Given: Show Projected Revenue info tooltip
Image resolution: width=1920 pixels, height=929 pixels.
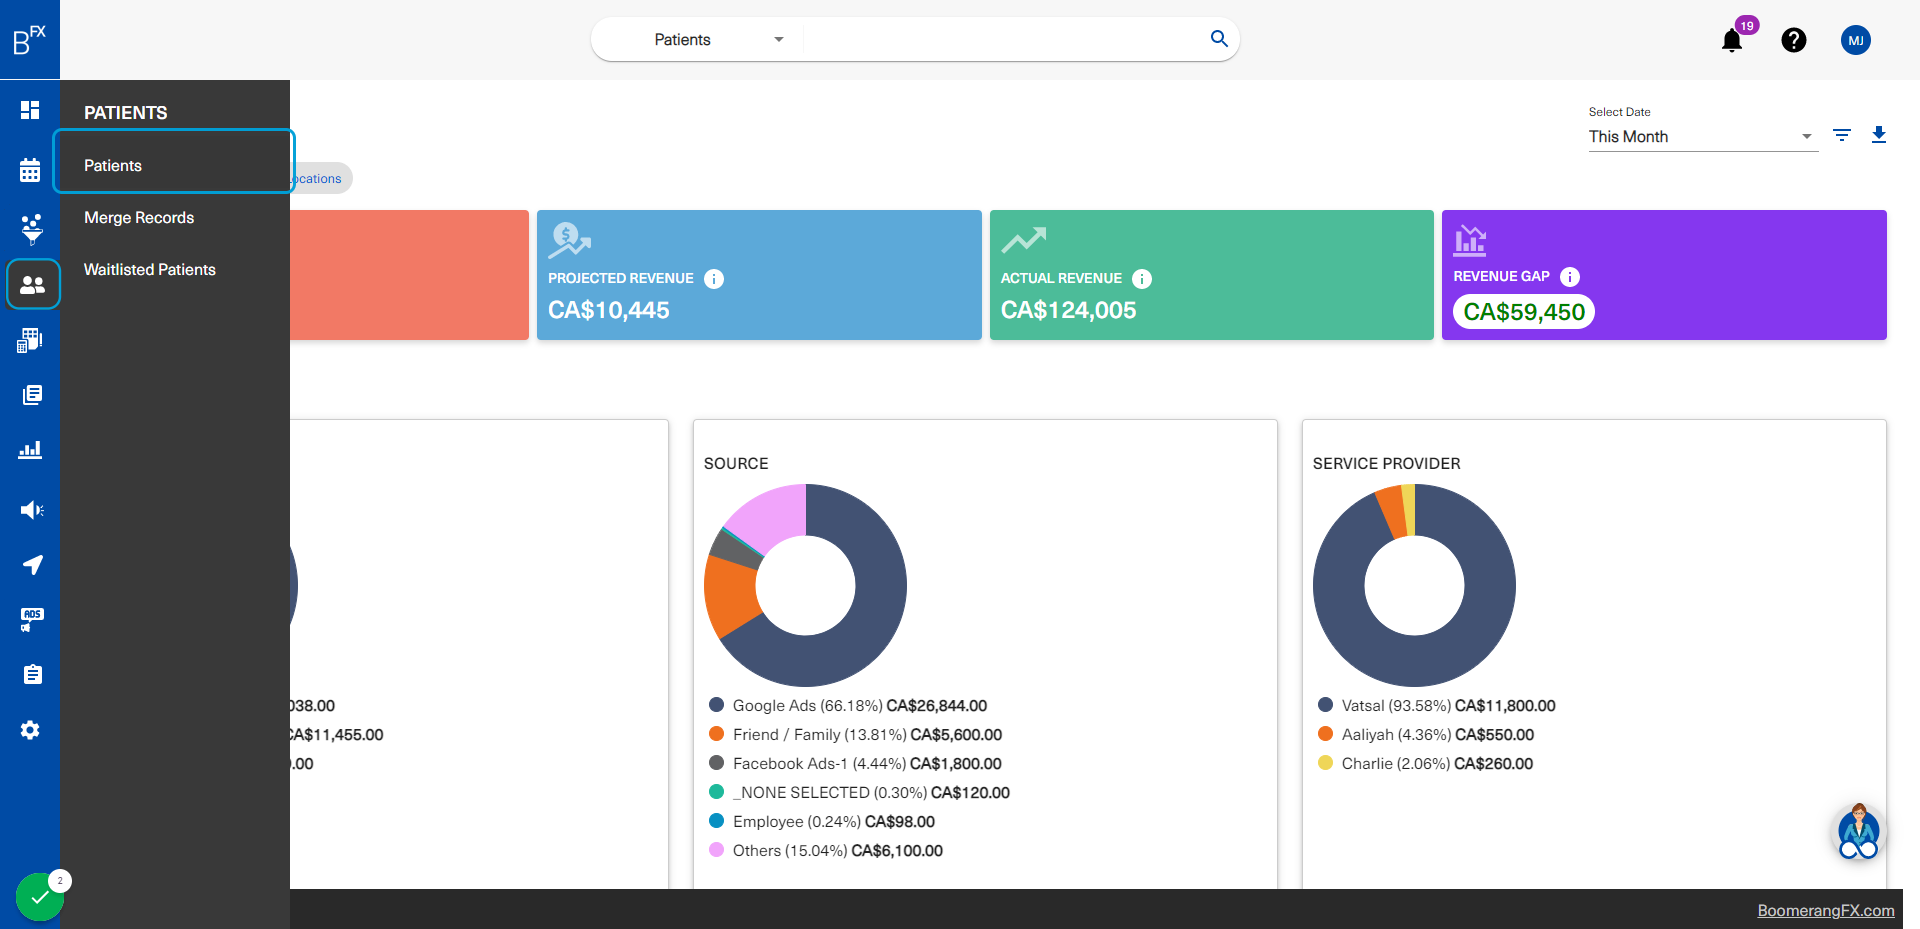Looking at the screenshot, I should [714, 279].
